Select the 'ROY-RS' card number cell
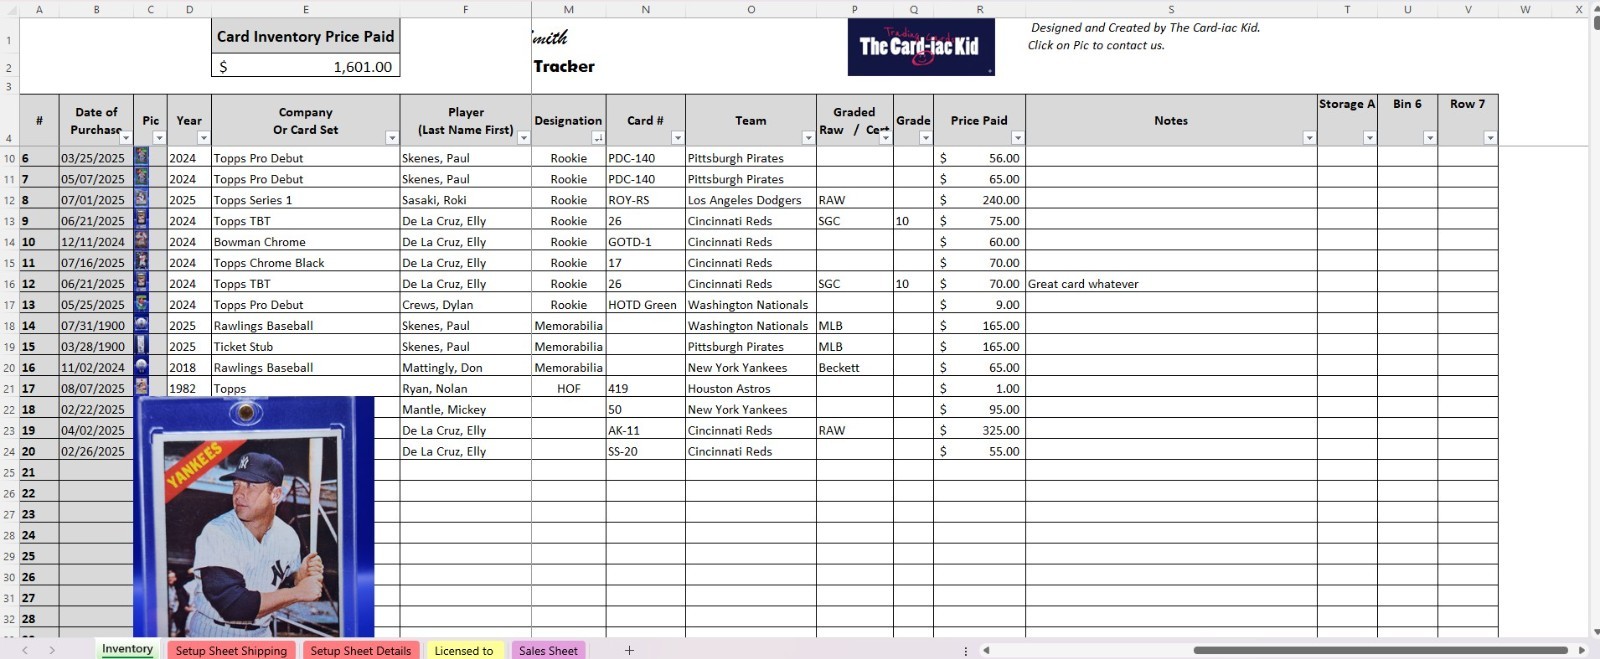This screenshot has width=1600, height=659. coord(645,200)
